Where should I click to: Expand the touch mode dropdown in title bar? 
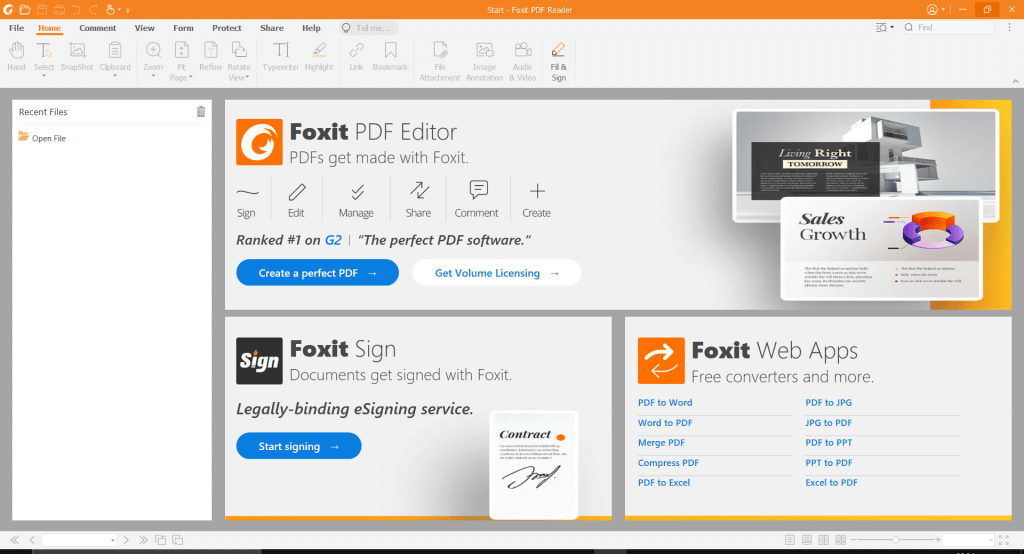pos(120,10)
